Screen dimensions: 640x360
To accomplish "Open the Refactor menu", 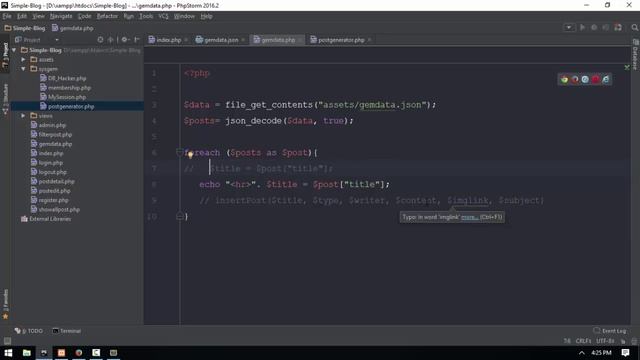I will (107, 16).
